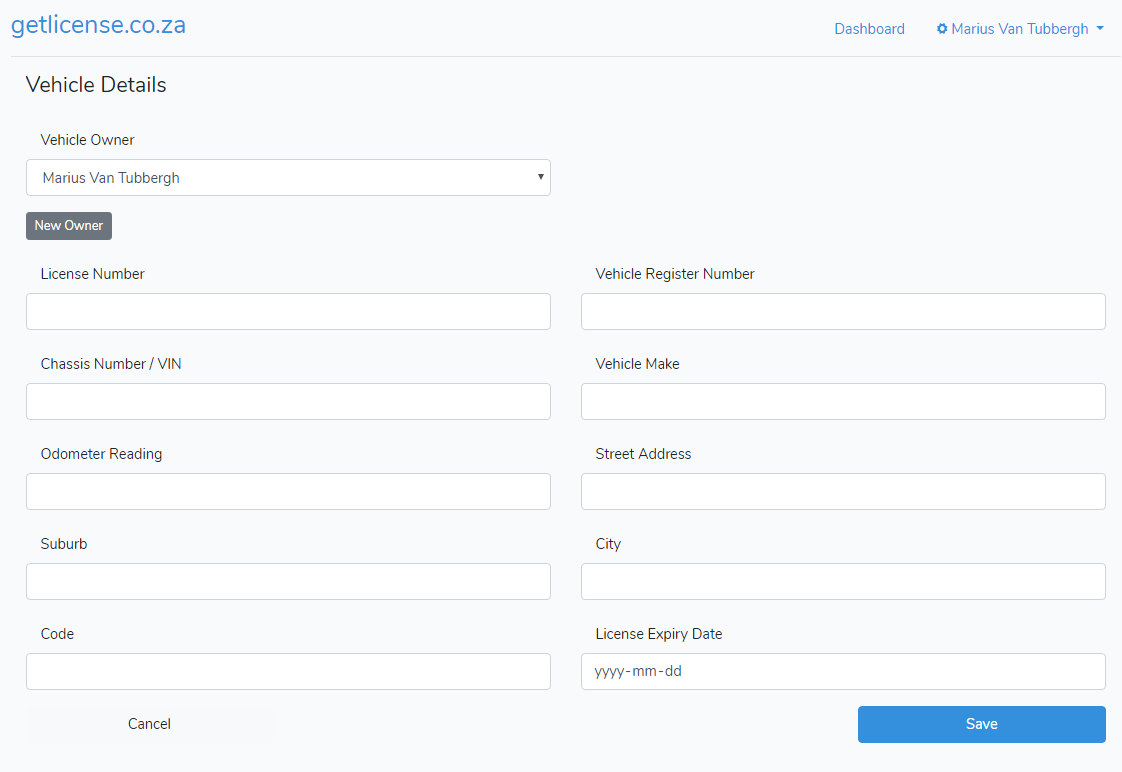Image resolution: width=1122 pixels, height=772 pixels.
Task: Expand the Vehicle Owner dropdown
Action: [288, 177]
